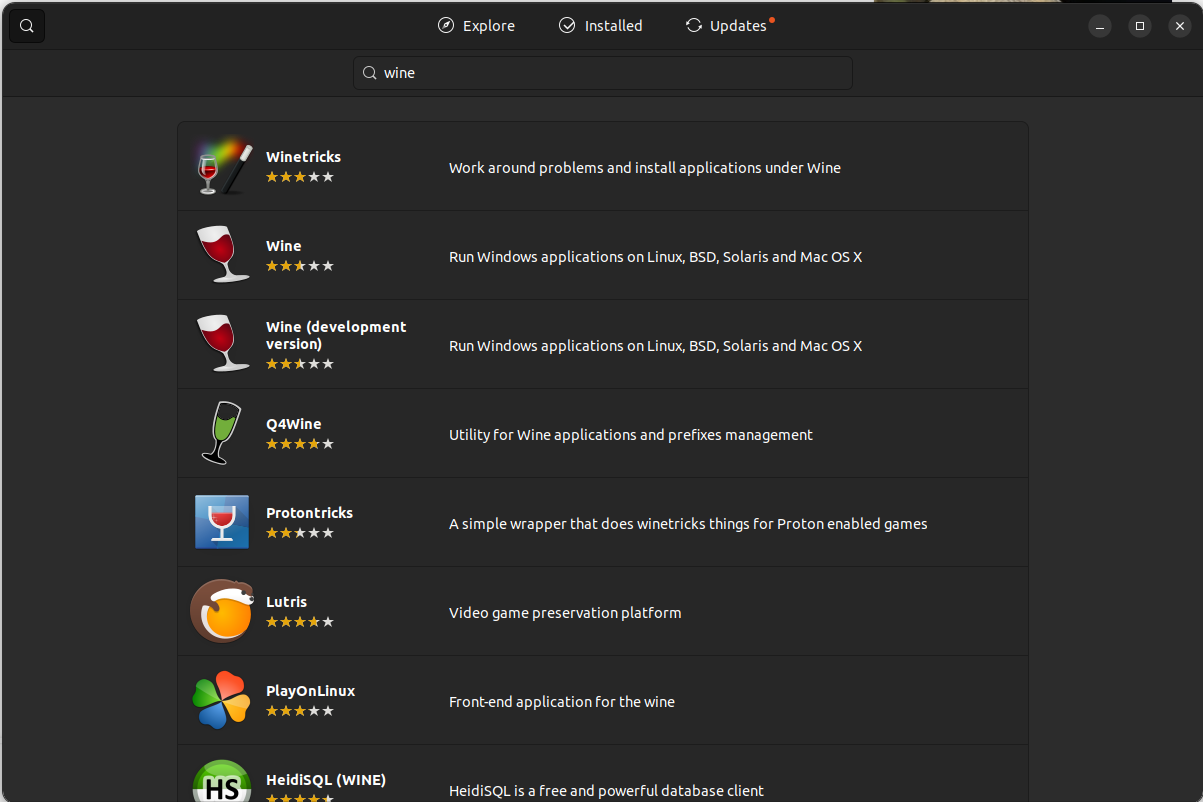Screen dimensions: 1203x802
Task: Click 'Video game preservation platform' description
Action: point(565,613)
